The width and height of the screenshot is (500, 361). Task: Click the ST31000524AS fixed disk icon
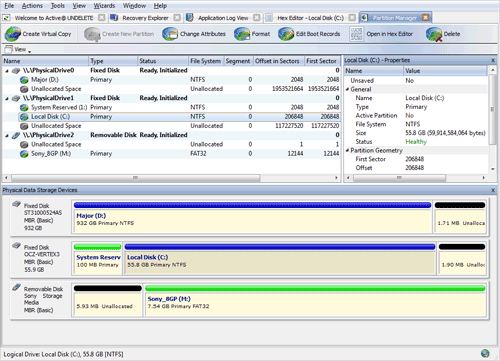[x=17, y=204]
